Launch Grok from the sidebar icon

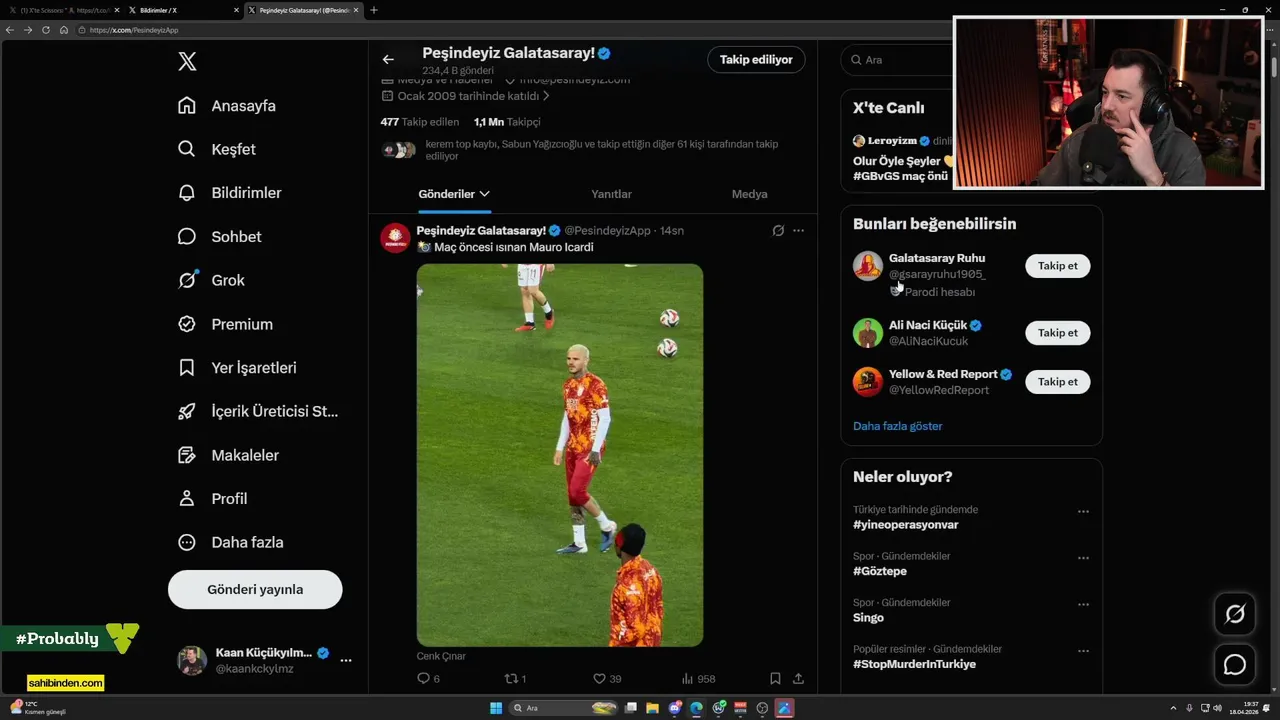click(x=187, y=280)
